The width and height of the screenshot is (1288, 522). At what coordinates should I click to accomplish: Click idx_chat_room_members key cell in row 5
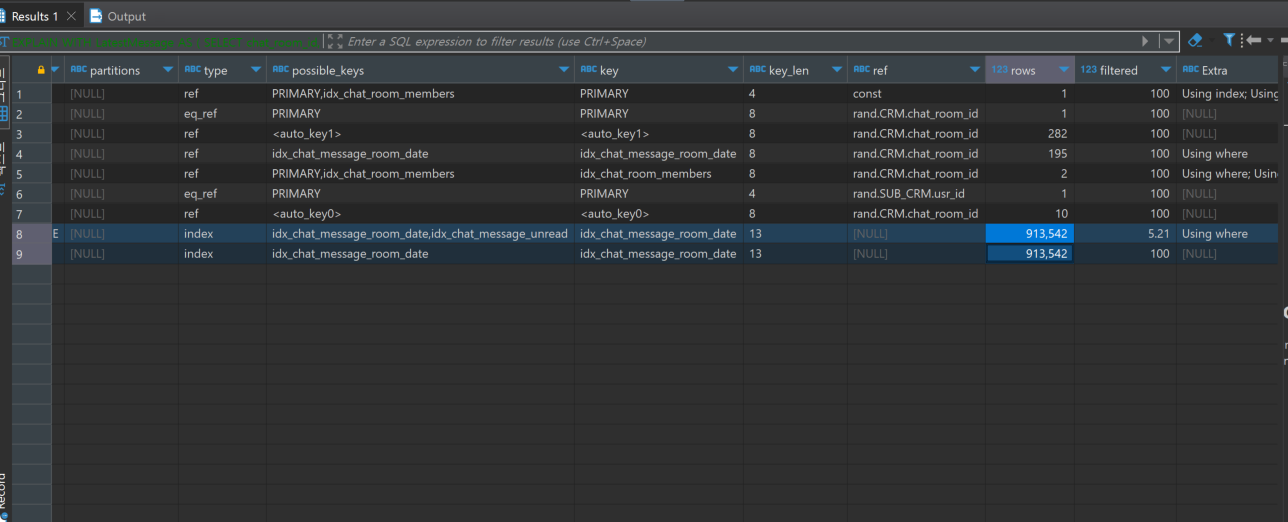click(x=659, y=173)
